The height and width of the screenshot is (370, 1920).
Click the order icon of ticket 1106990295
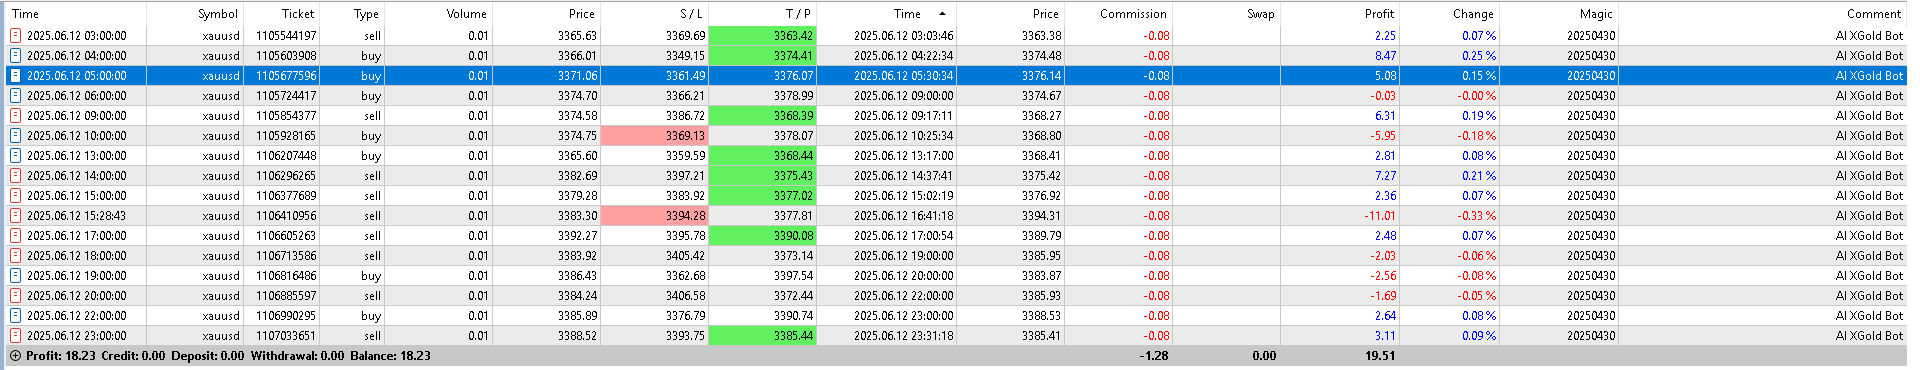tap(15, 316)
